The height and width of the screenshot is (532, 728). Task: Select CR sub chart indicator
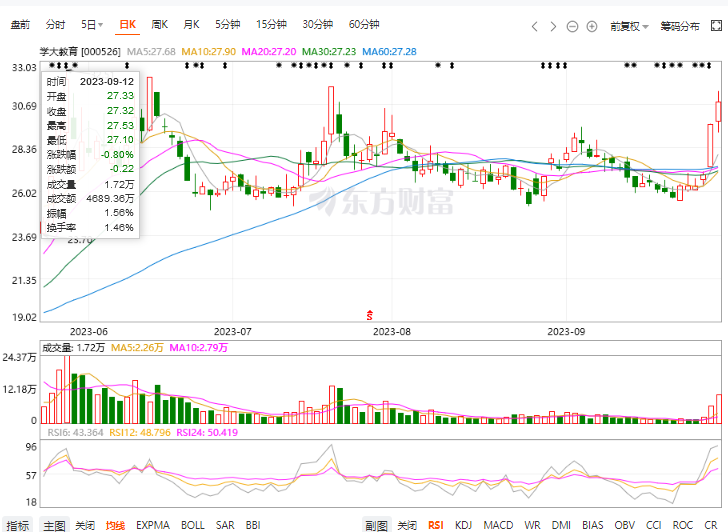tap(710, 525)
